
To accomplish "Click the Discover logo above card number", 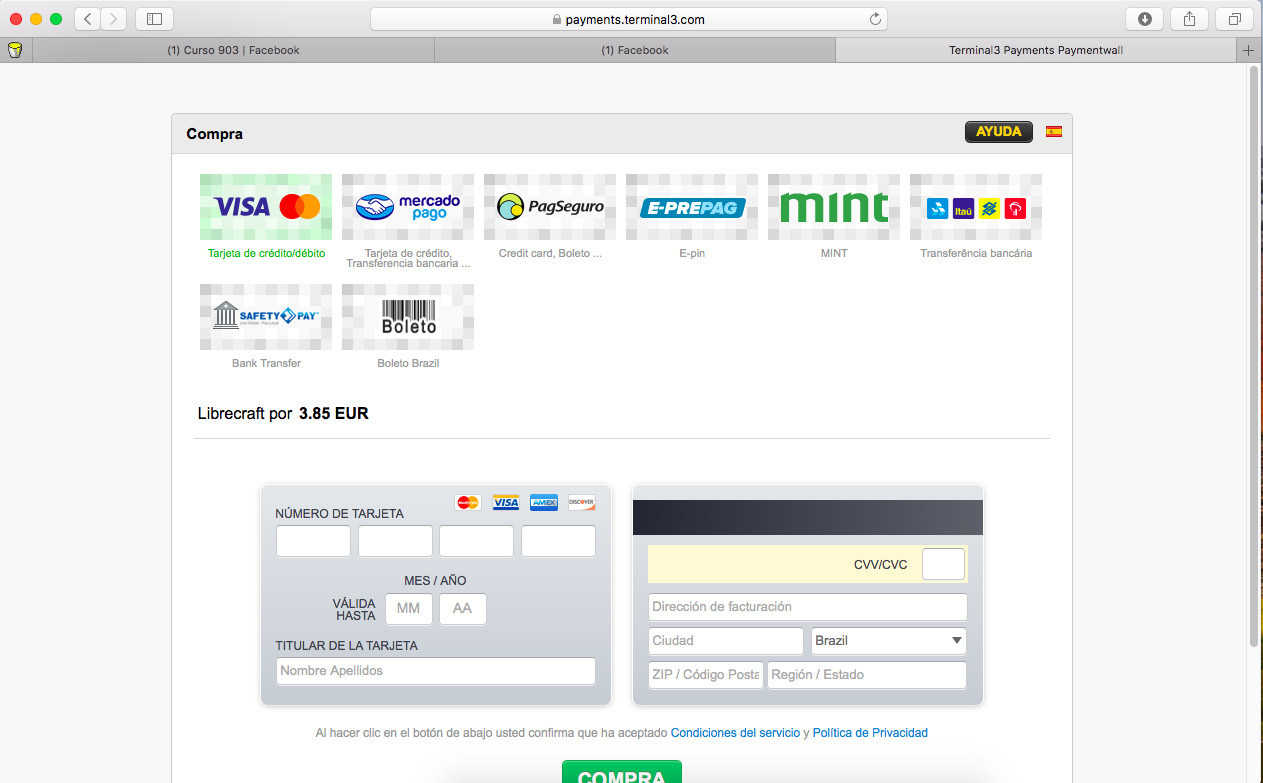I will [x=582, y=502].
